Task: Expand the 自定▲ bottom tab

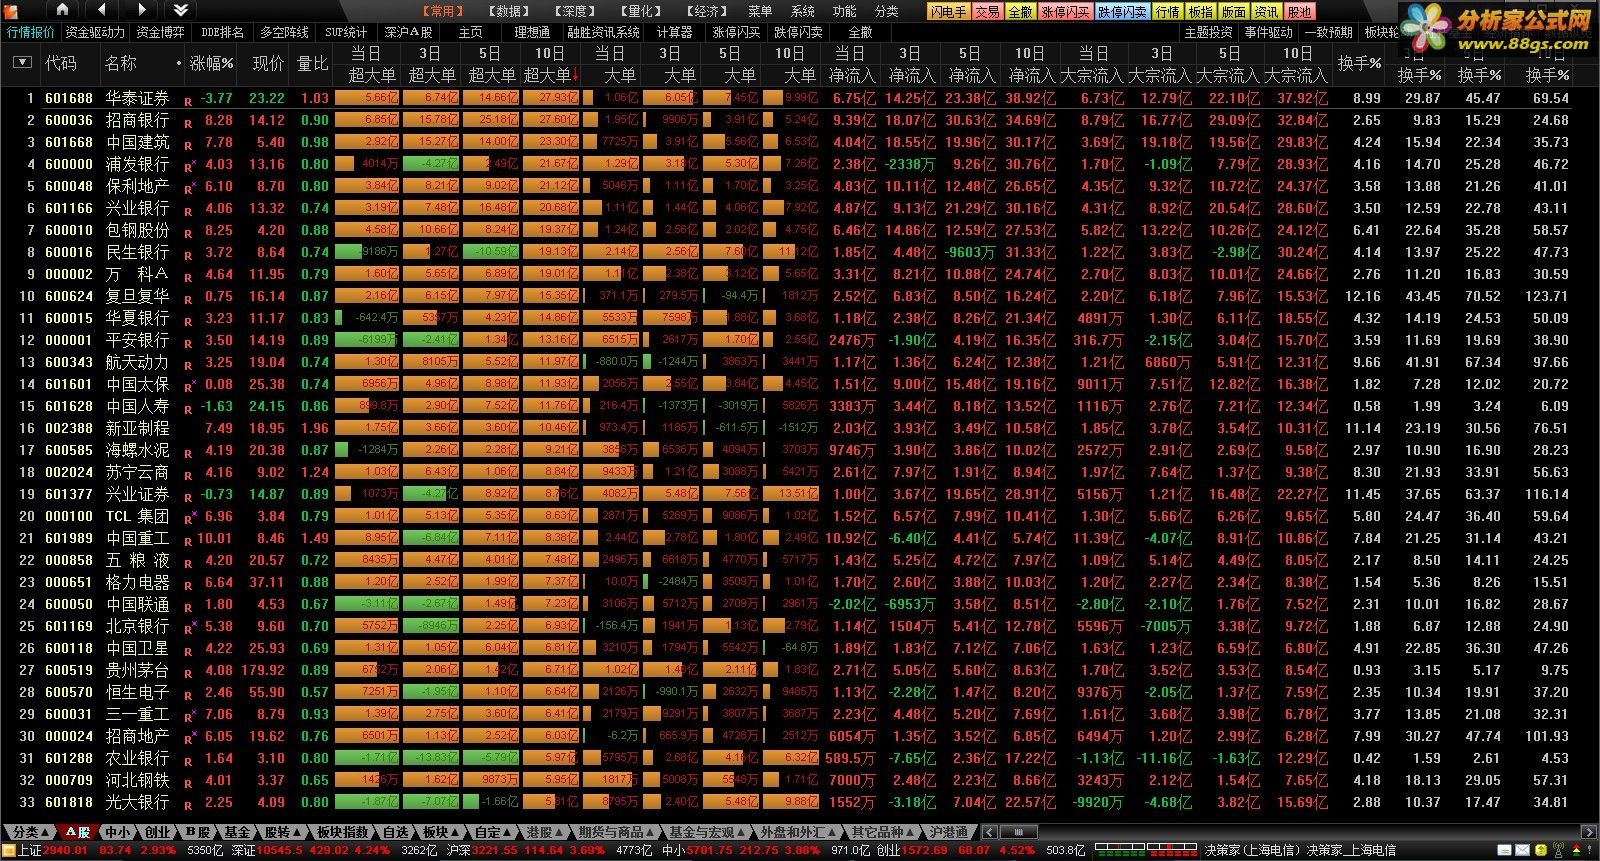Action: (493, 832)
